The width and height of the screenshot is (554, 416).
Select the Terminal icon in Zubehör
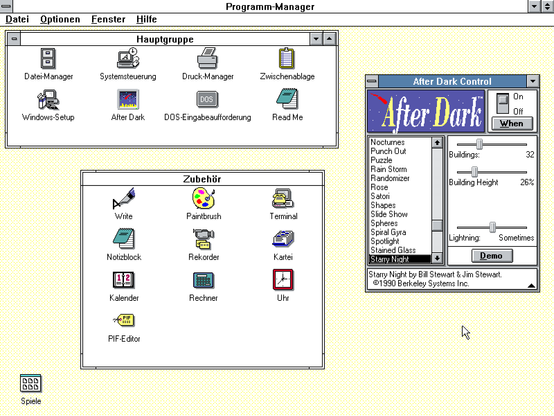[x=283, y=198]
